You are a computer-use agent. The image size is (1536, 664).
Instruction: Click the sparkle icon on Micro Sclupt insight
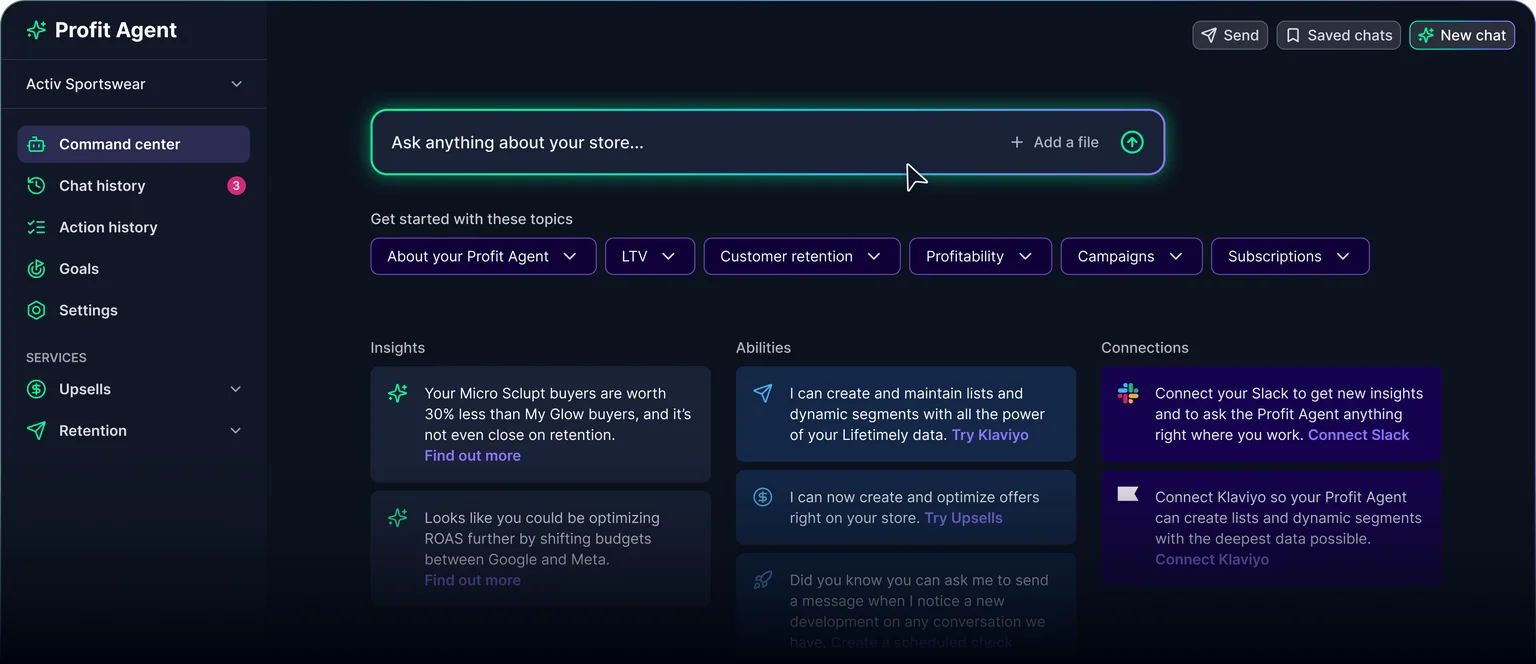[x=397, y=393]
